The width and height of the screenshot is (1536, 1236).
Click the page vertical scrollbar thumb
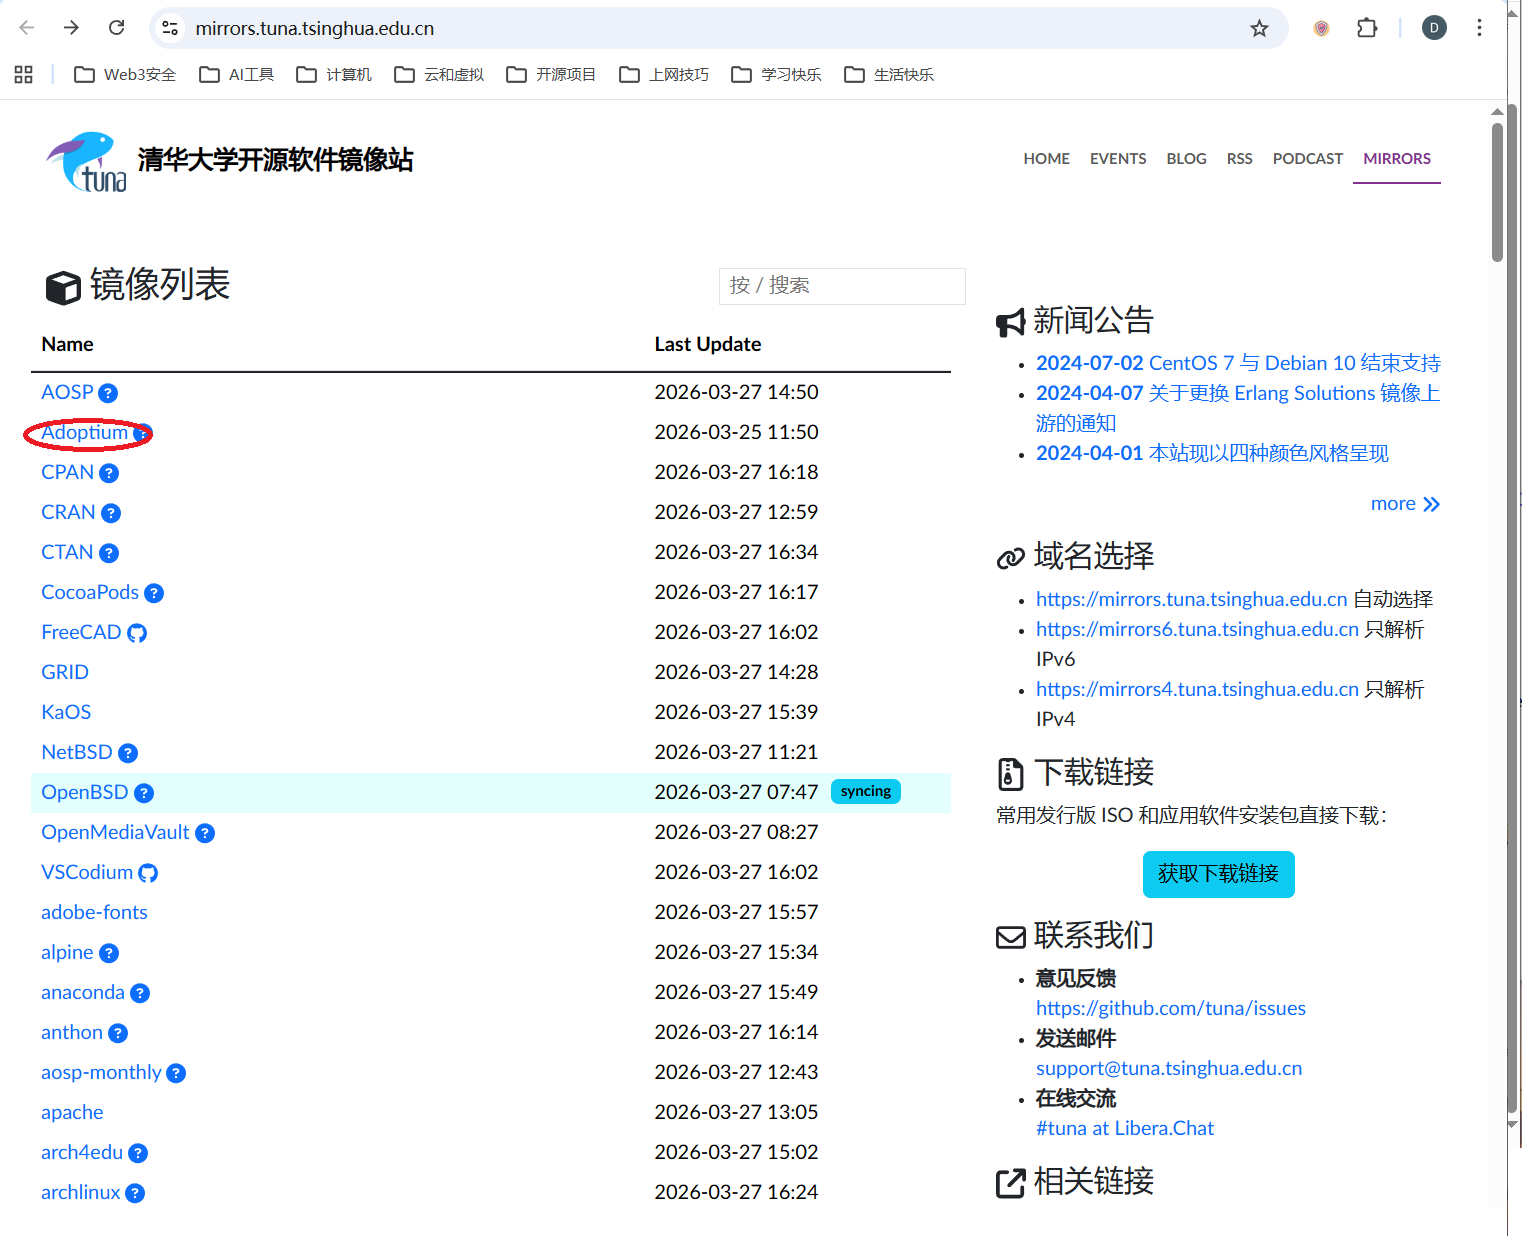click(1497, 190)
